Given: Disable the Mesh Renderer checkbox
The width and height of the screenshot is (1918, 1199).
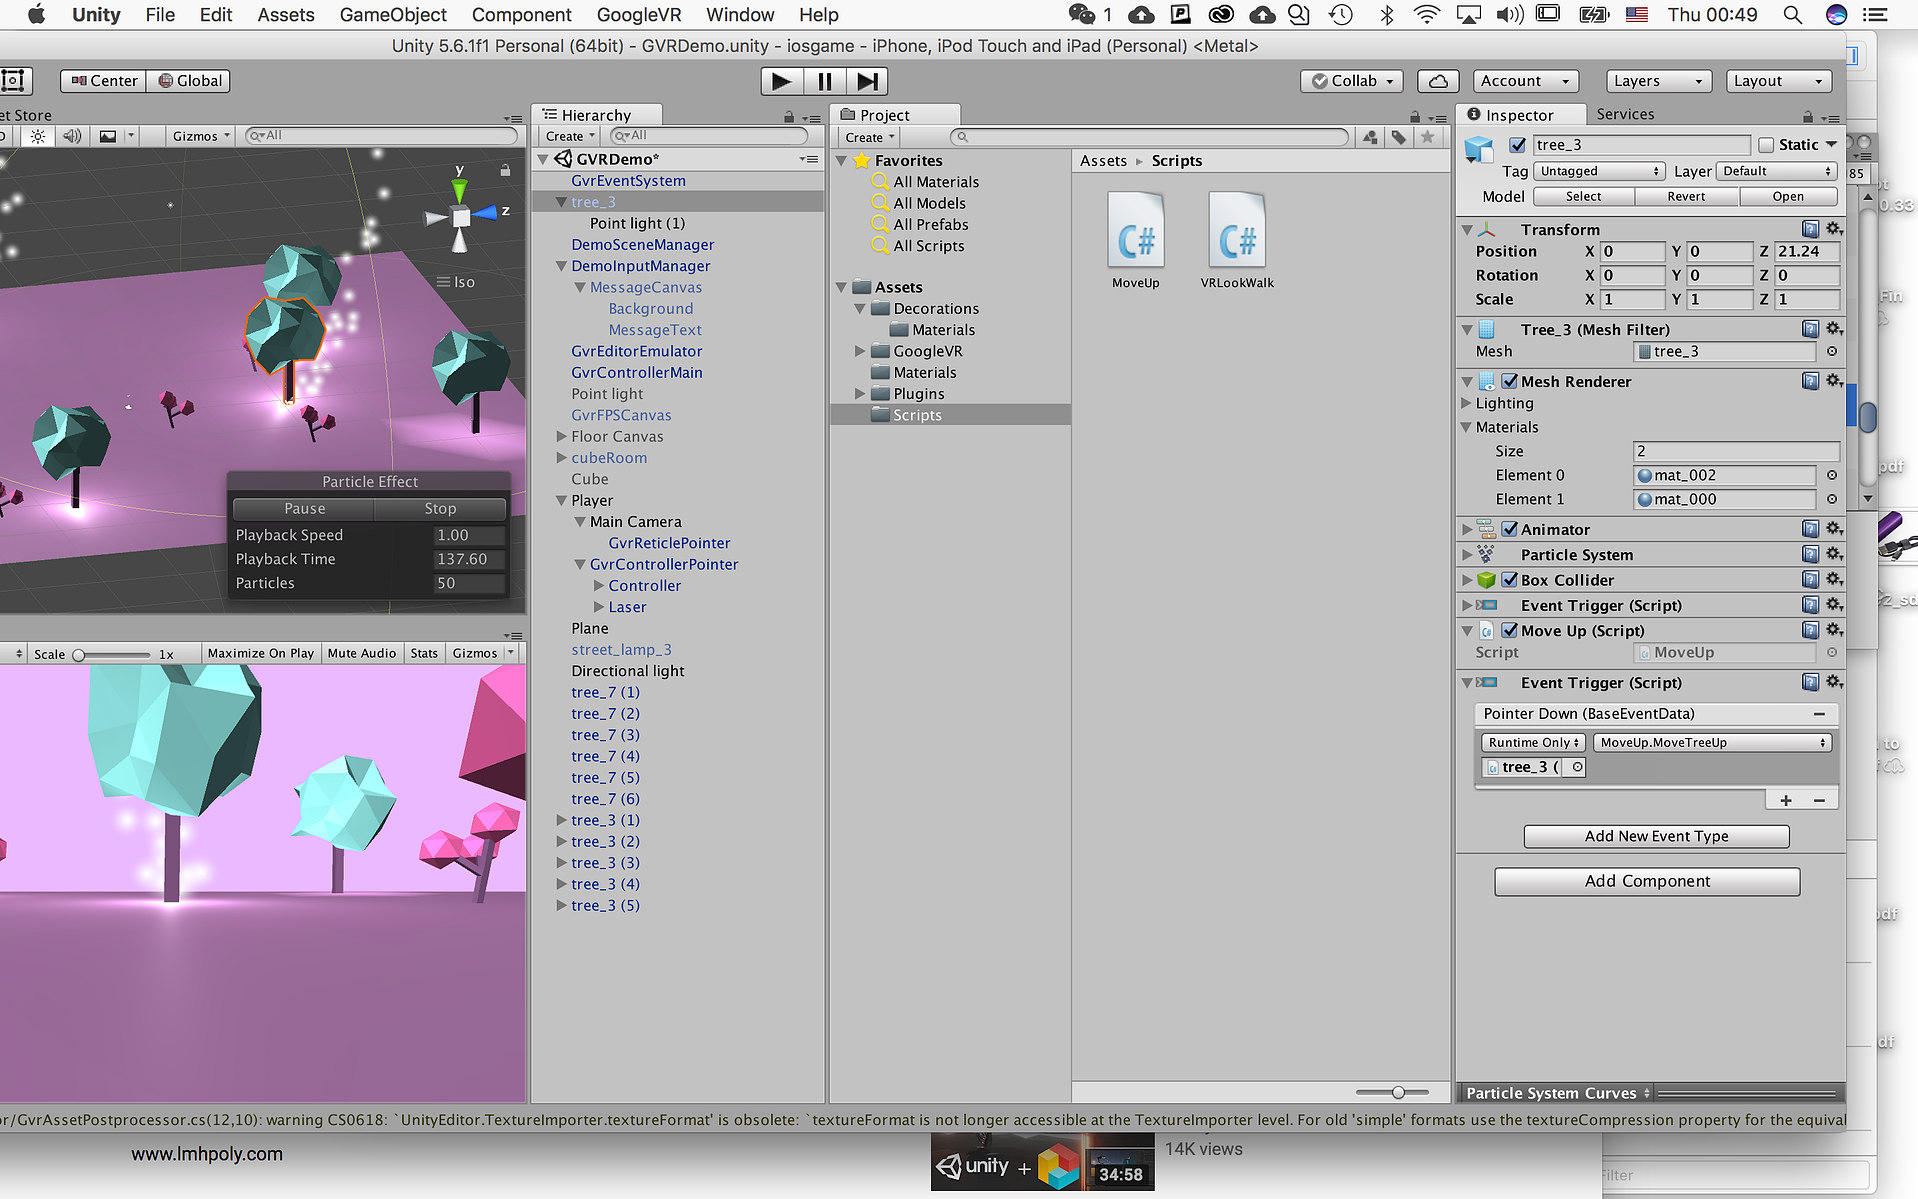Looking at the screenshot, I should [x=1510, y=381].
